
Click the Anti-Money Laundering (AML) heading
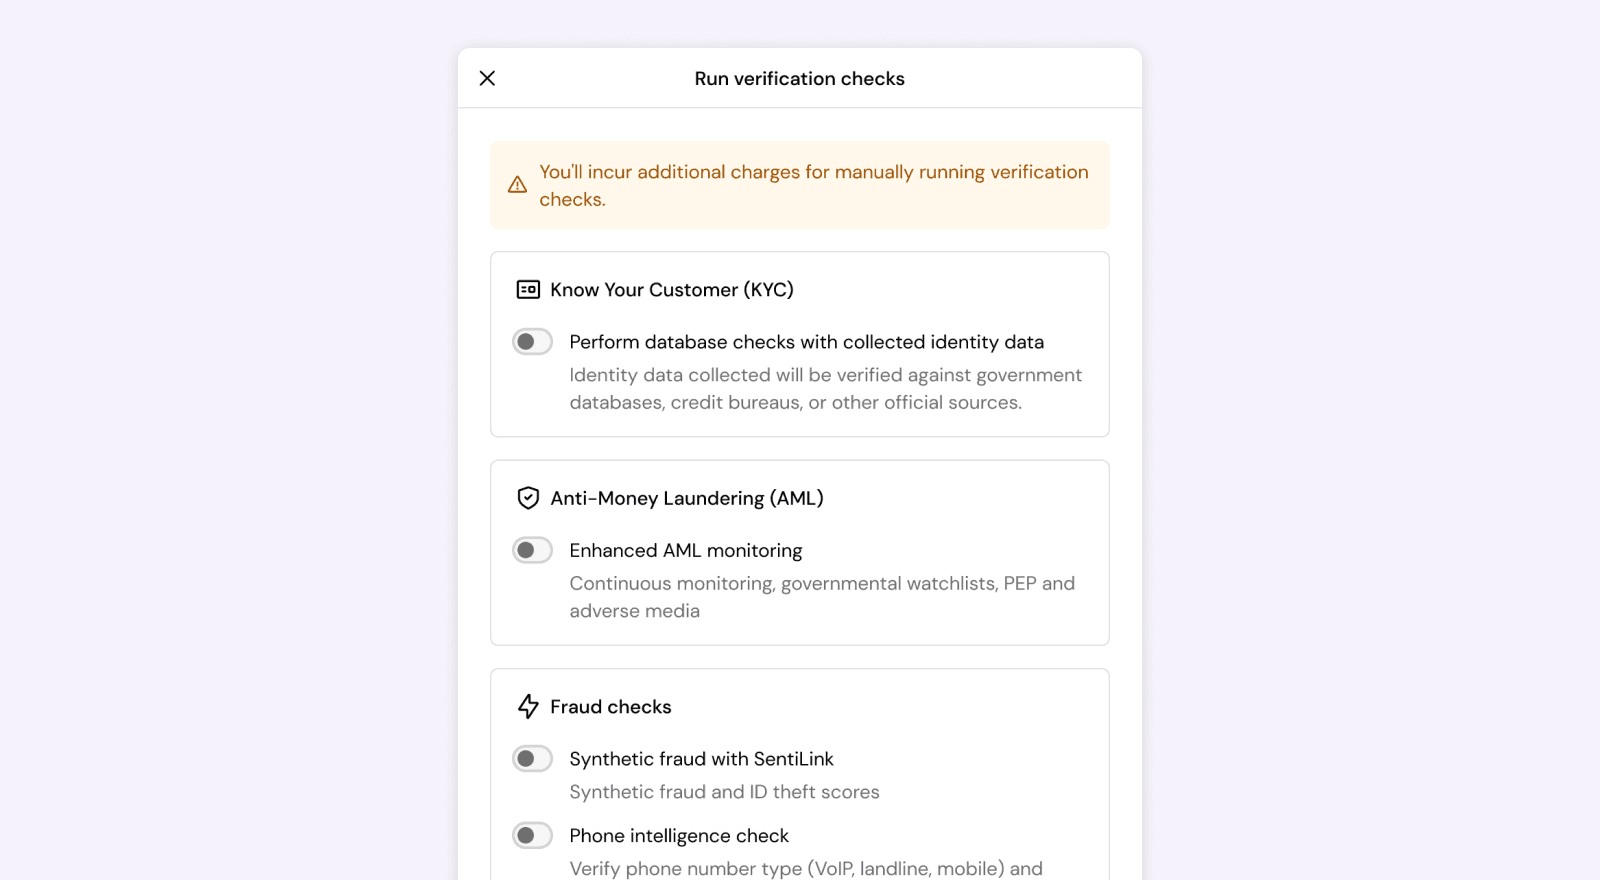point(686,497)
